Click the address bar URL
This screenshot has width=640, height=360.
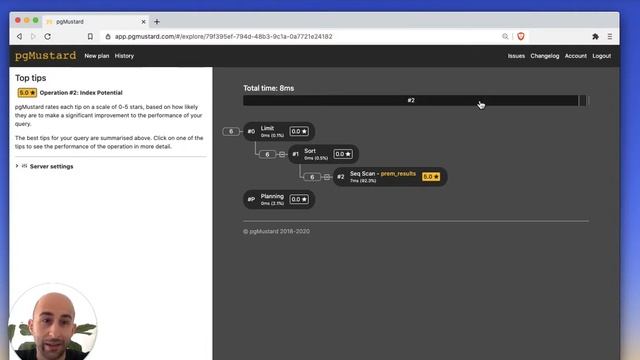tap(223, 36)
